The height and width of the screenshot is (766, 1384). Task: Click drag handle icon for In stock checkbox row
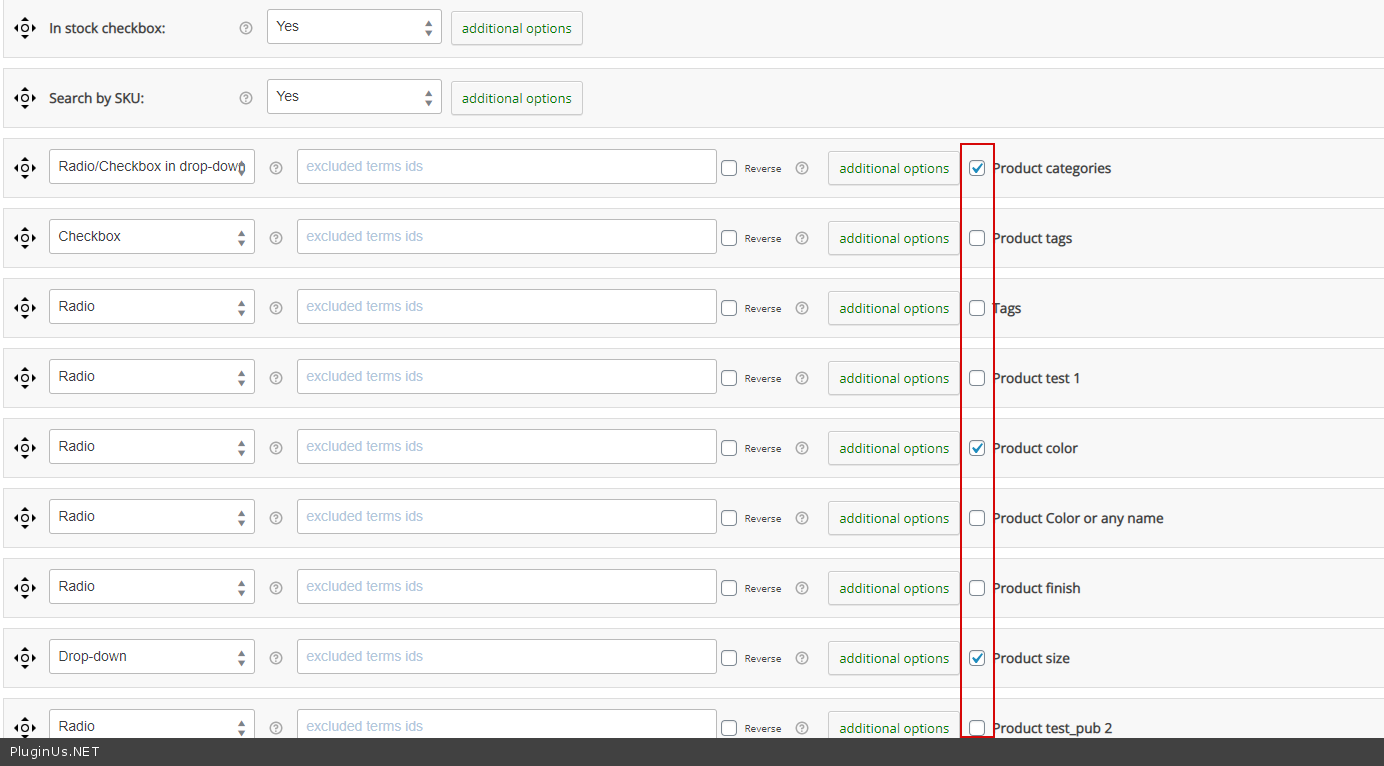[x=25, y=28]
